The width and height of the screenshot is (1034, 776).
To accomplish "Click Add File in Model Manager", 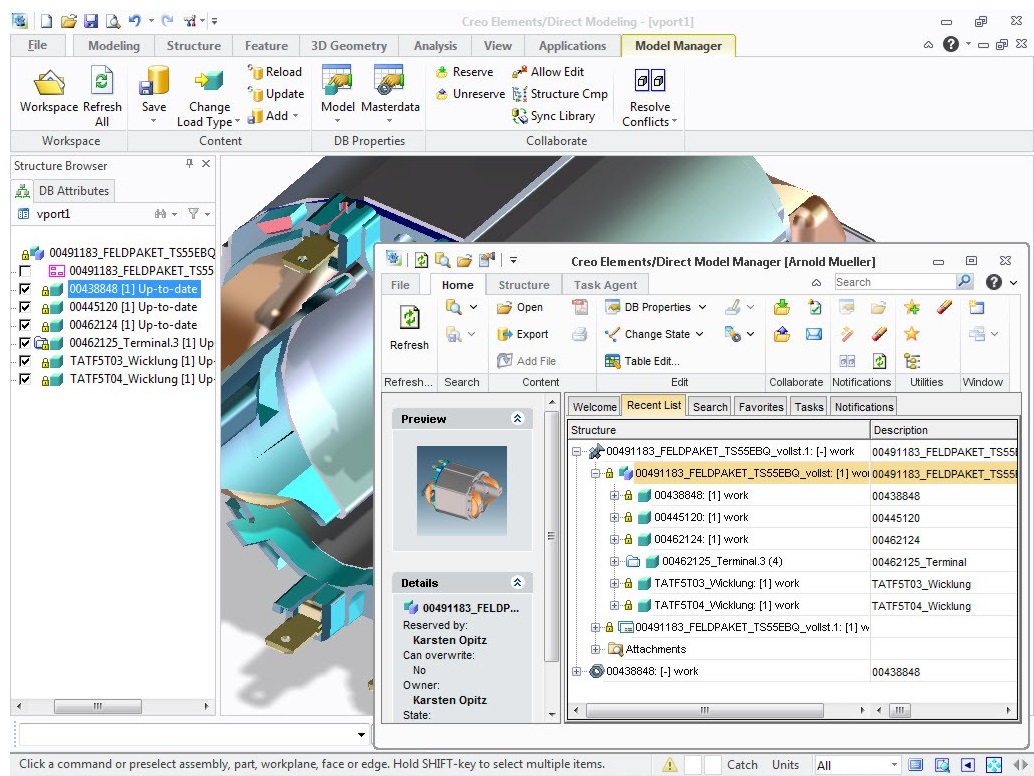I will click(x=527, y=361).
